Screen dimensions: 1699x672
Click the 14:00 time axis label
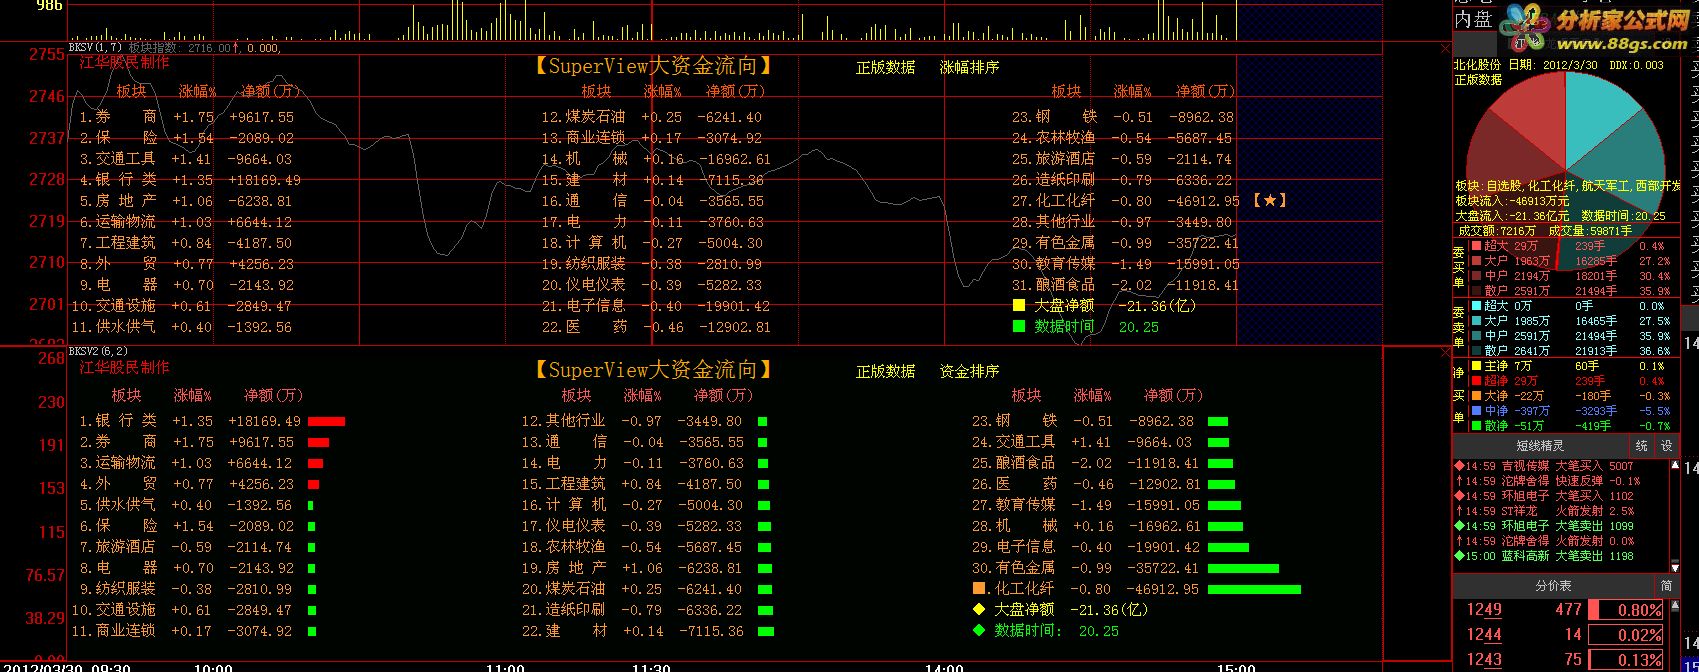click(x=944, y=667)
